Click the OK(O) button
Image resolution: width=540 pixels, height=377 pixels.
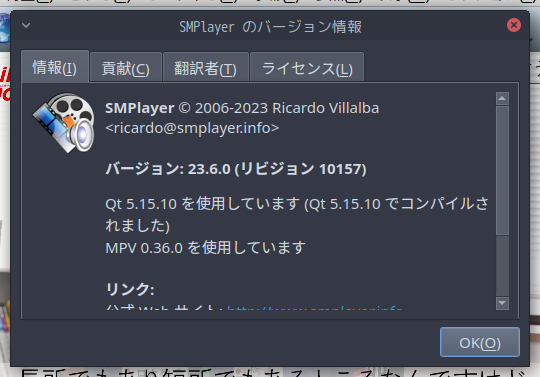pyautogui.click(x=480, y=342)
